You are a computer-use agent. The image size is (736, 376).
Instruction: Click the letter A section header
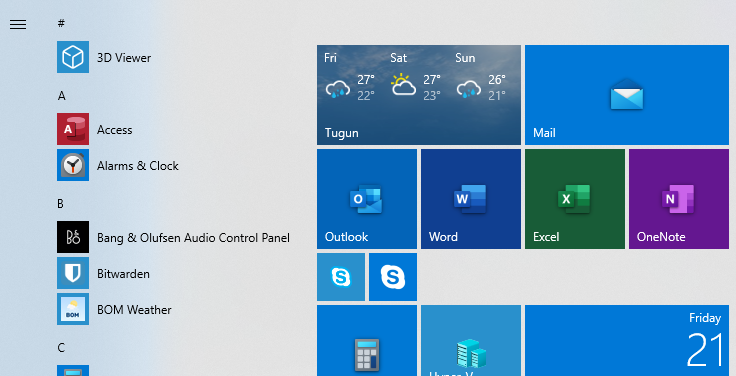61,96
